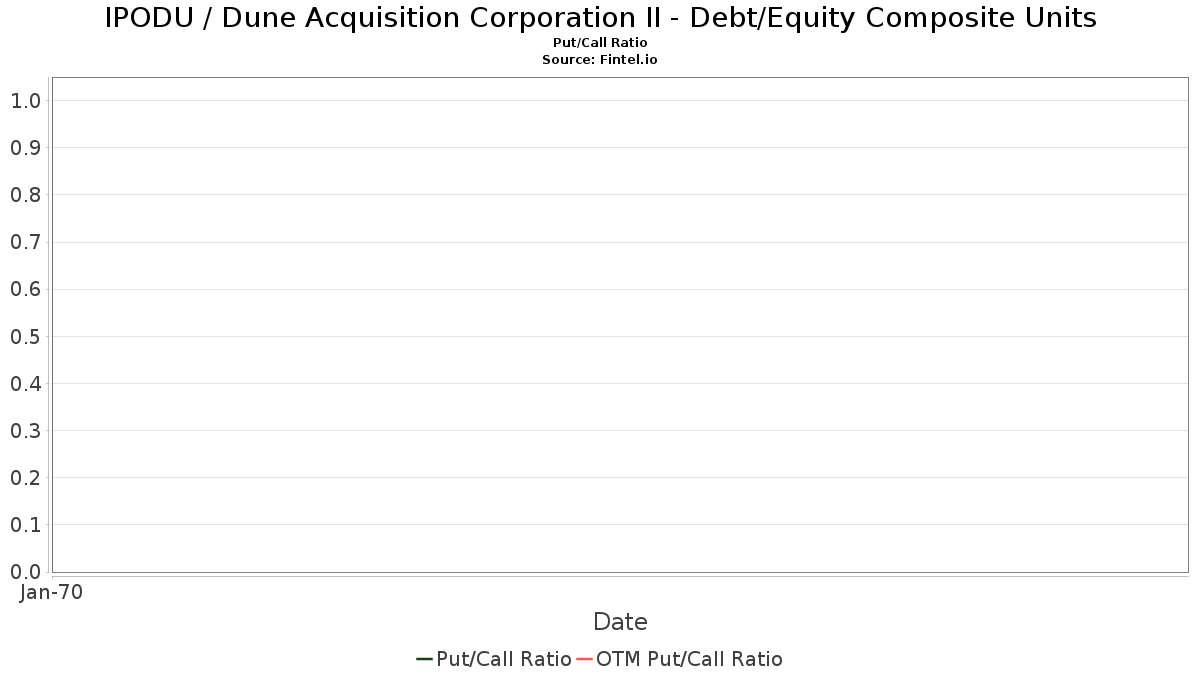
Task: Click the Date axis label
Action: pyautogui.click(x=620, y=622)
